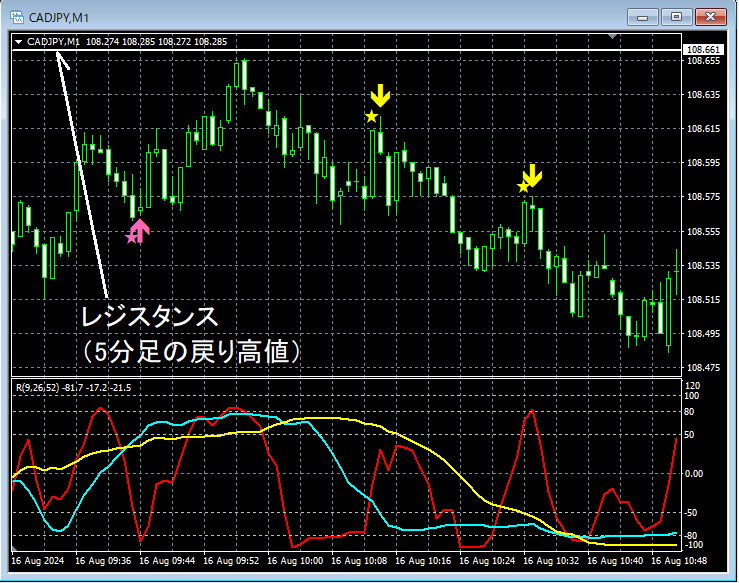
Task: Click the 108.635 price axis label
Action: tap(703, 95)
